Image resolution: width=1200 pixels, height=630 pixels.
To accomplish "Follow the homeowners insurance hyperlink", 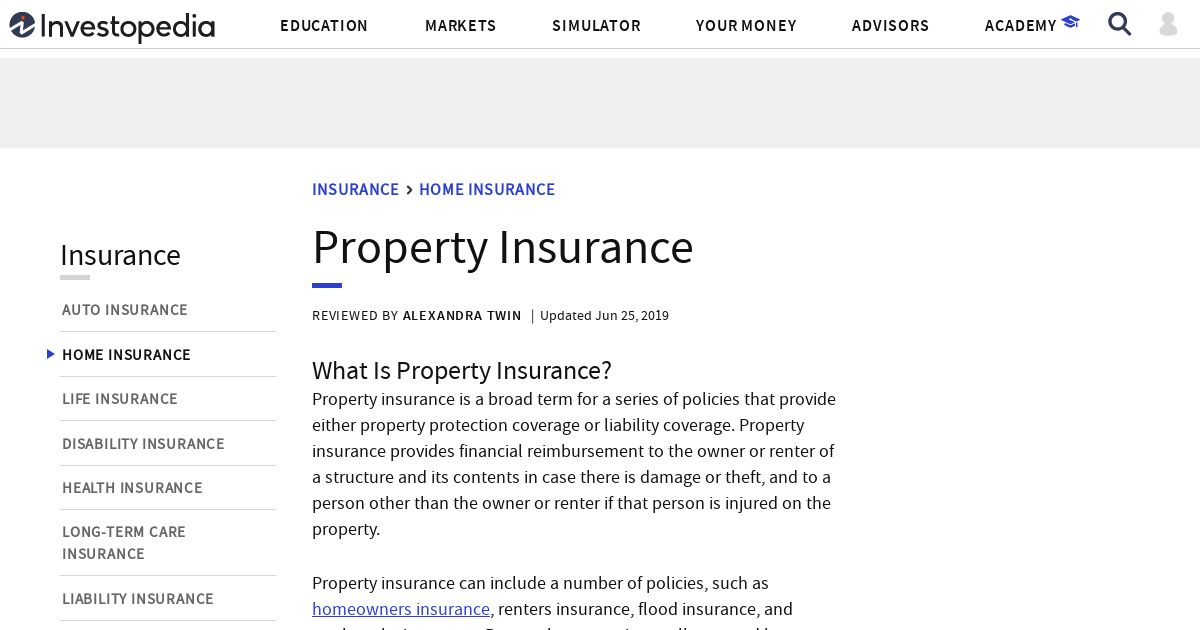I will [x=401, y=609].
